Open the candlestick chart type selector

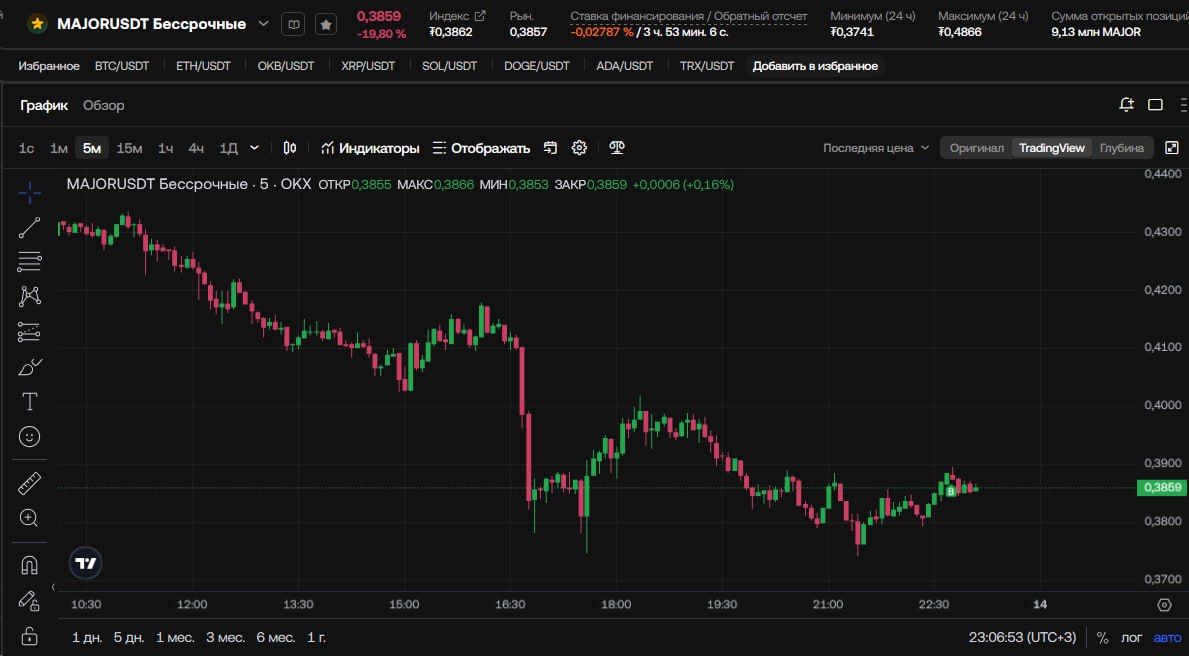point(290,148)
